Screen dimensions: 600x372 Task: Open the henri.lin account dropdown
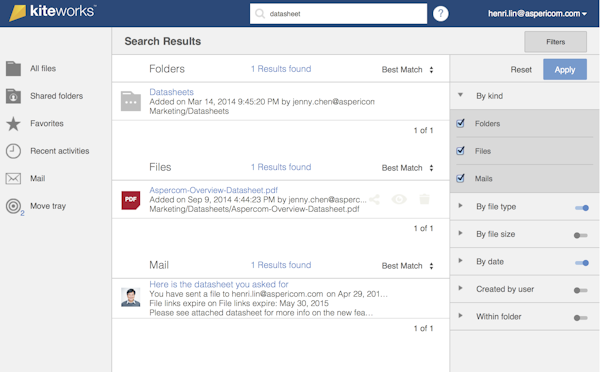click(537, 14)
